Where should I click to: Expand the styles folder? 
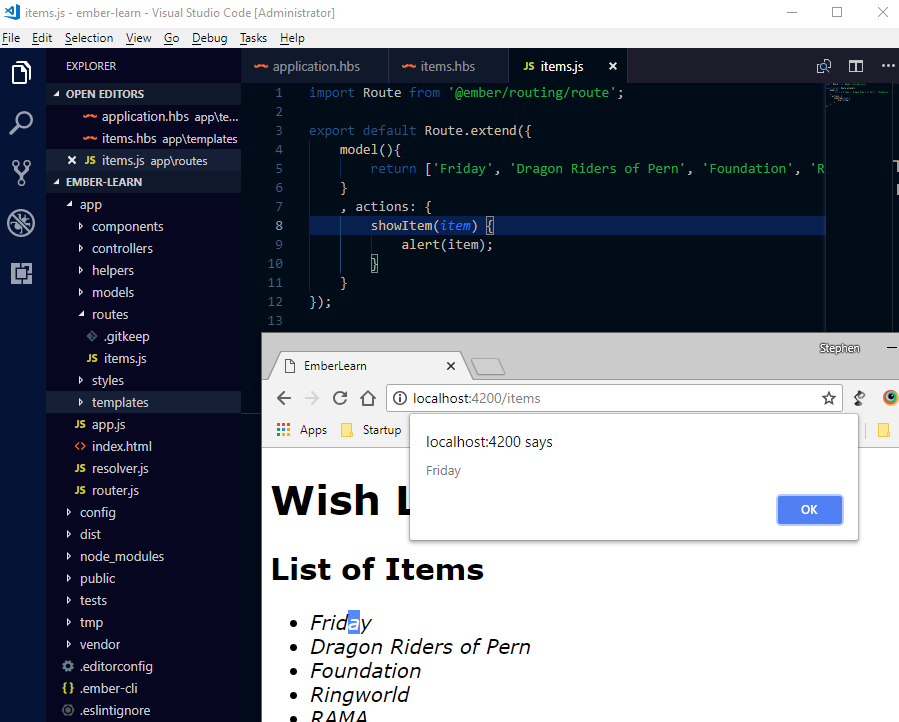pos(81,380)
